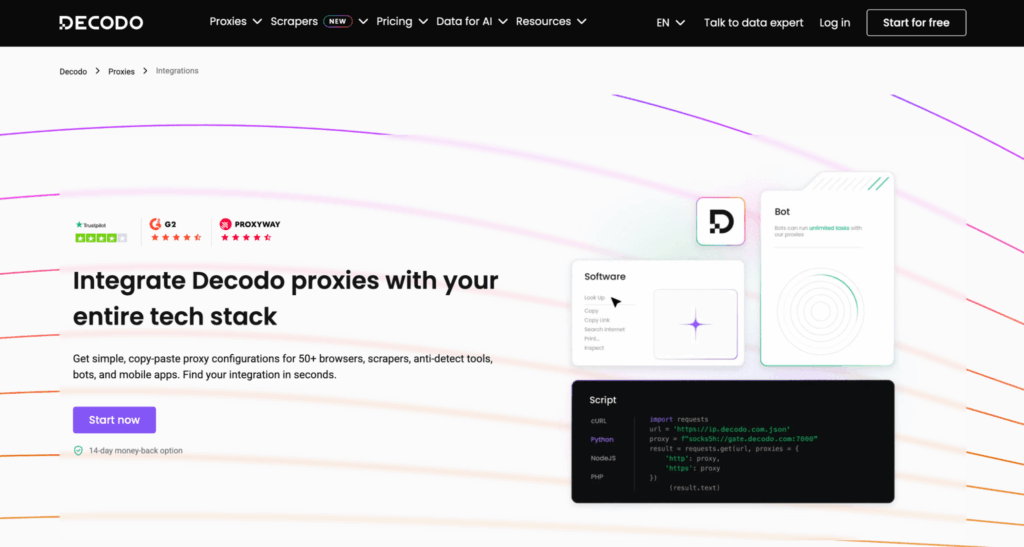Click the concentric circles graphic in Bot card

coord(820,311)
